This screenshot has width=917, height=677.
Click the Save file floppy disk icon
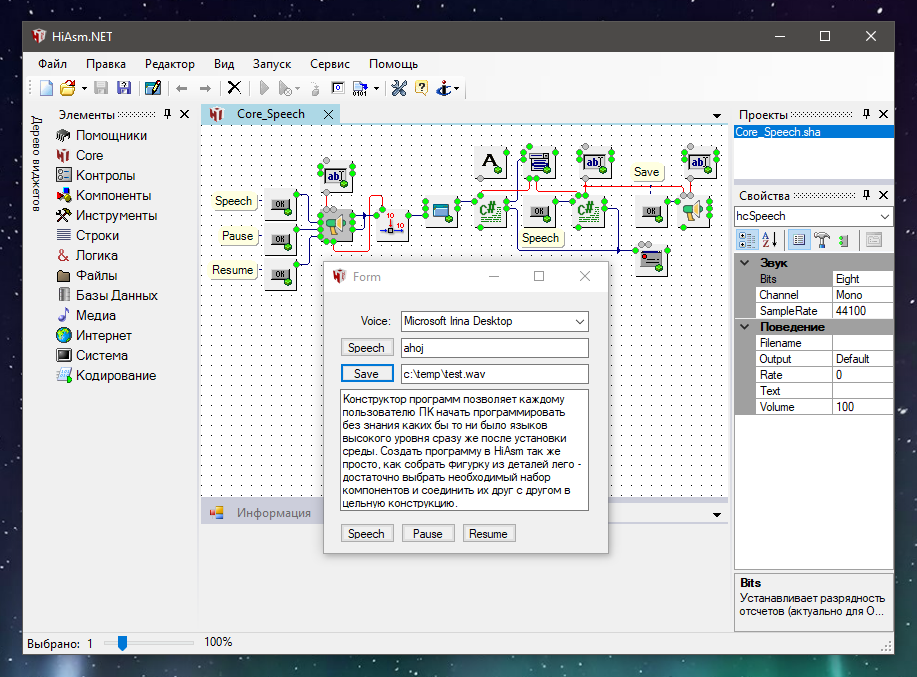(x=103, y=88)
